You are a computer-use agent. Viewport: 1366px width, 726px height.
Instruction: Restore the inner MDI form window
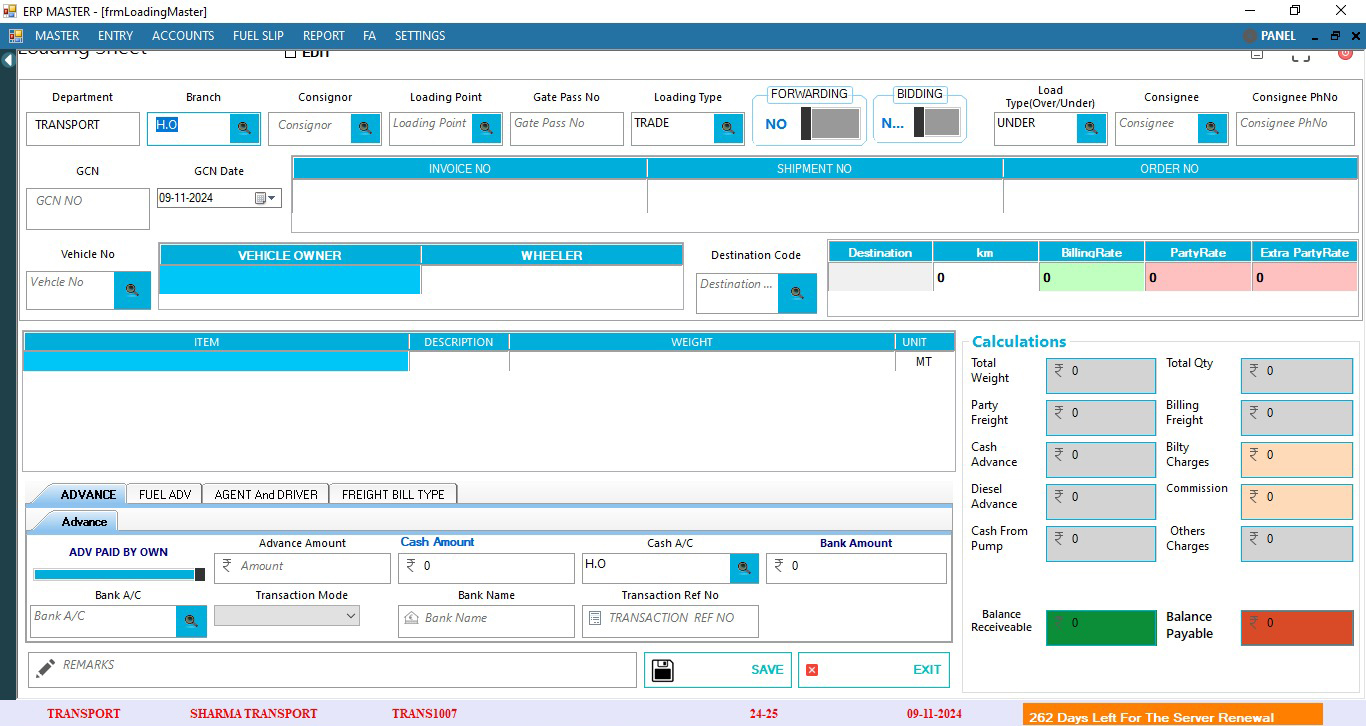pyautogui.click(x=1334, y=36)
